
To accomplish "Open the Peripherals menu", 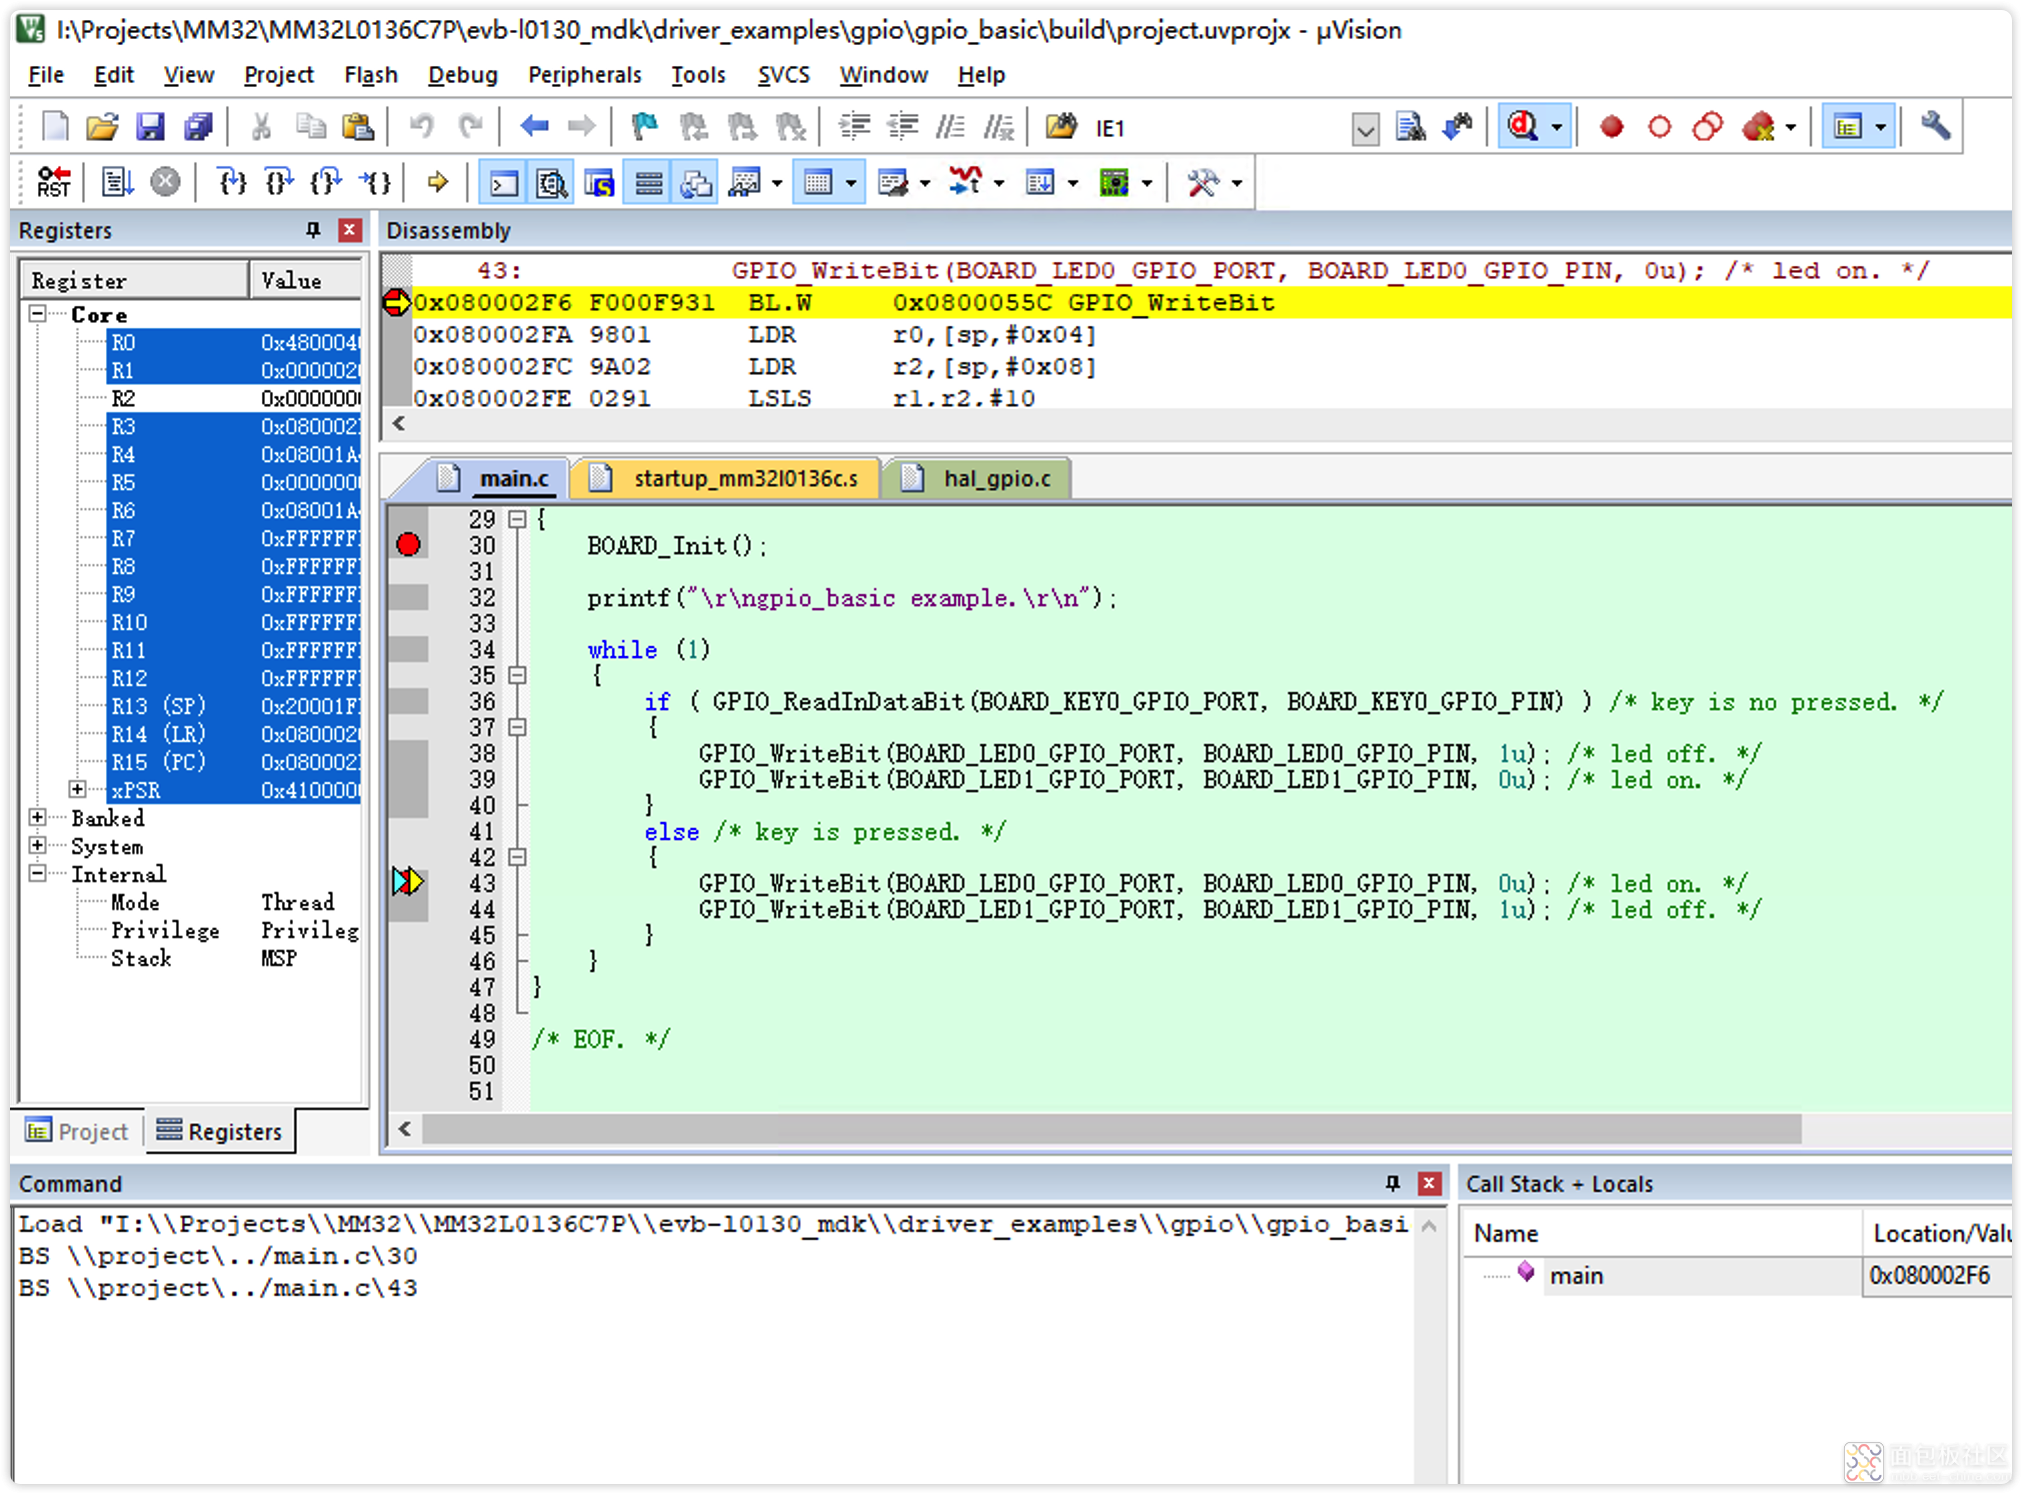I will point(585,75).
